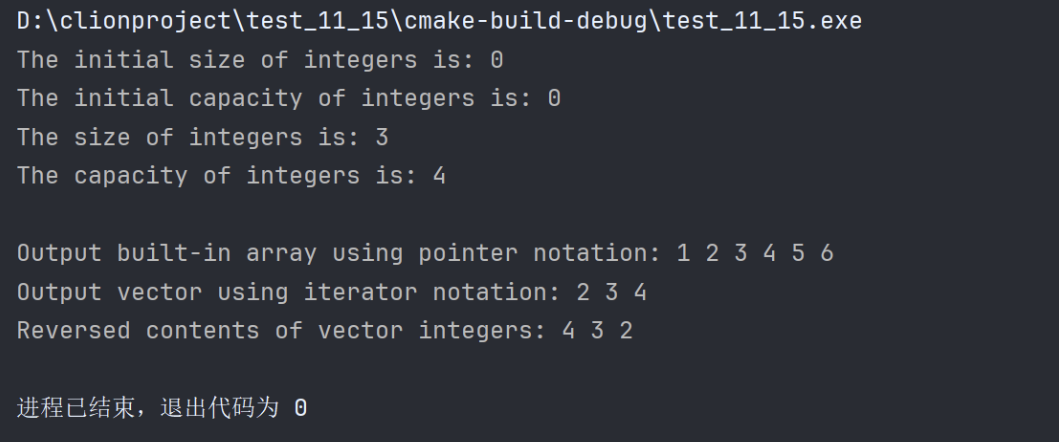Click the 'initial size of integers' output line
Viewport: 1059px width, 442px height.
point(260,60)
